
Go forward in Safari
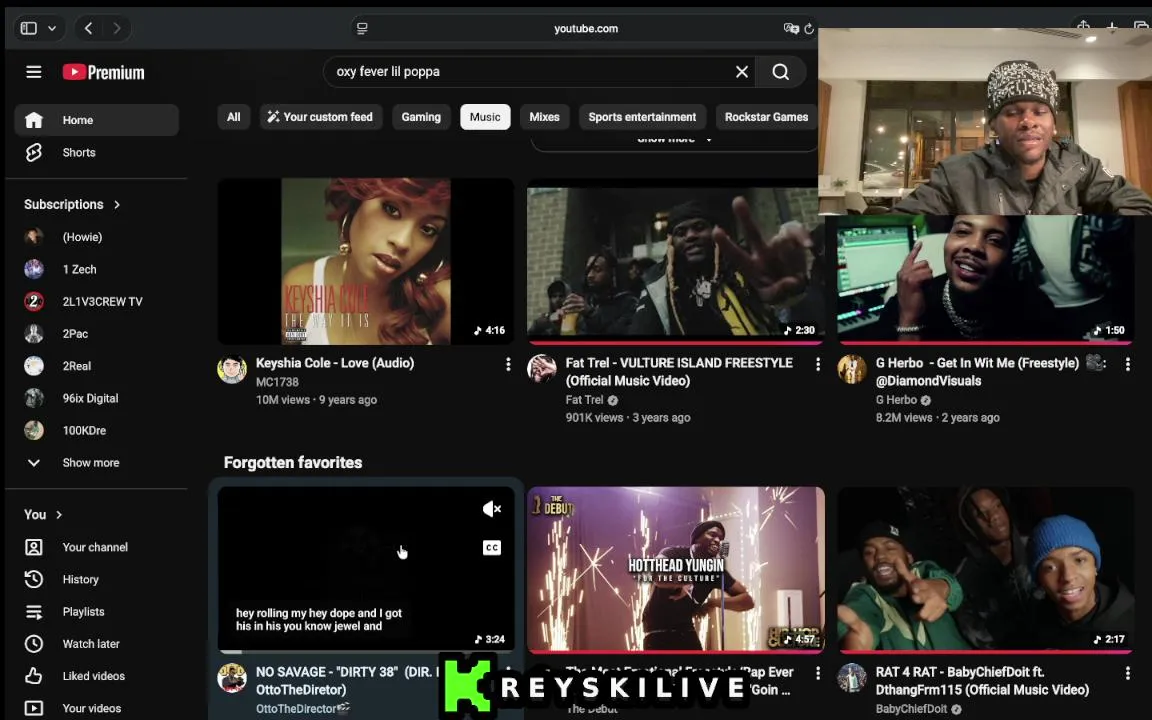(117, 28)
